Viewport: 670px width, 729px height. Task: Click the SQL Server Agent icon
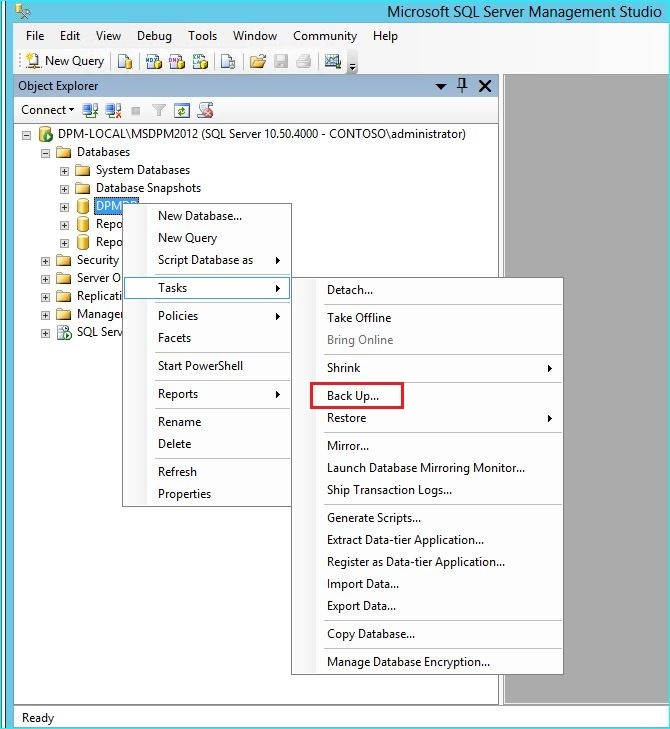(64, 332)
